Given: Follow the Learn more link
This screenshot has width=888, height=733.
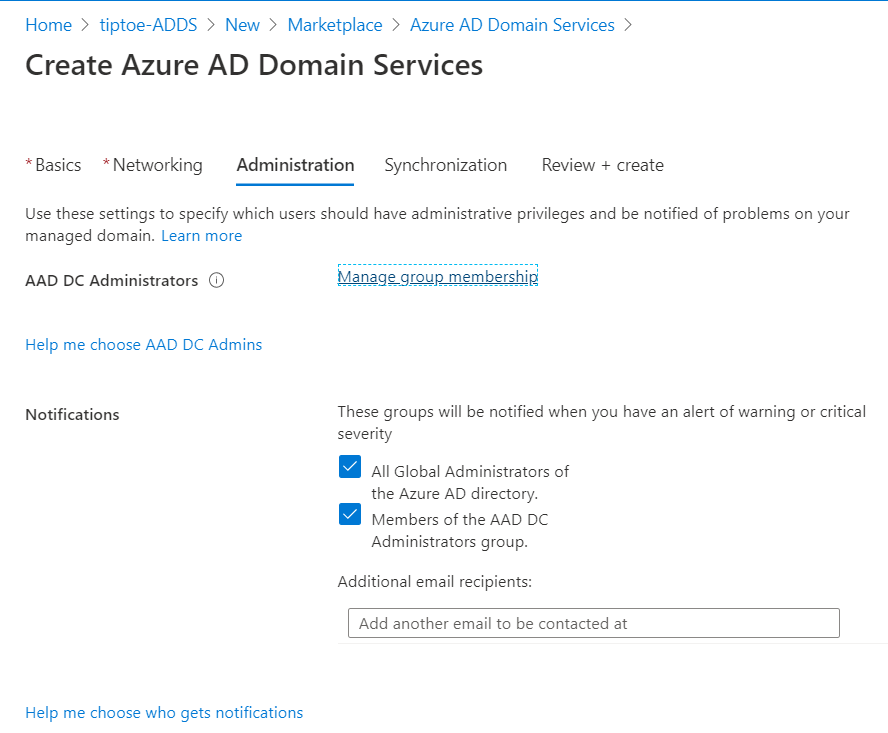Looking at the screenshot, I should tap(202, 236).
